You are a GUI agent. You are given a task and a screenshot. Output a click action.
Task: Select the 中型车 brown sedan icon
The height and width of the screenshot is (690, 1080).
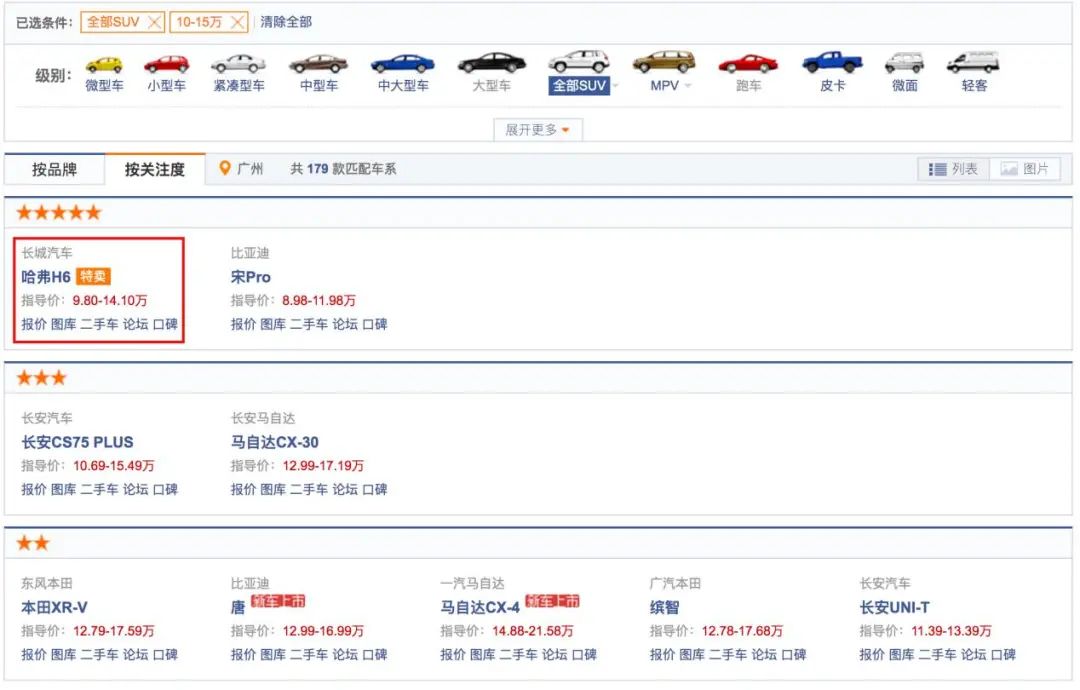click(x=318, y=64)
